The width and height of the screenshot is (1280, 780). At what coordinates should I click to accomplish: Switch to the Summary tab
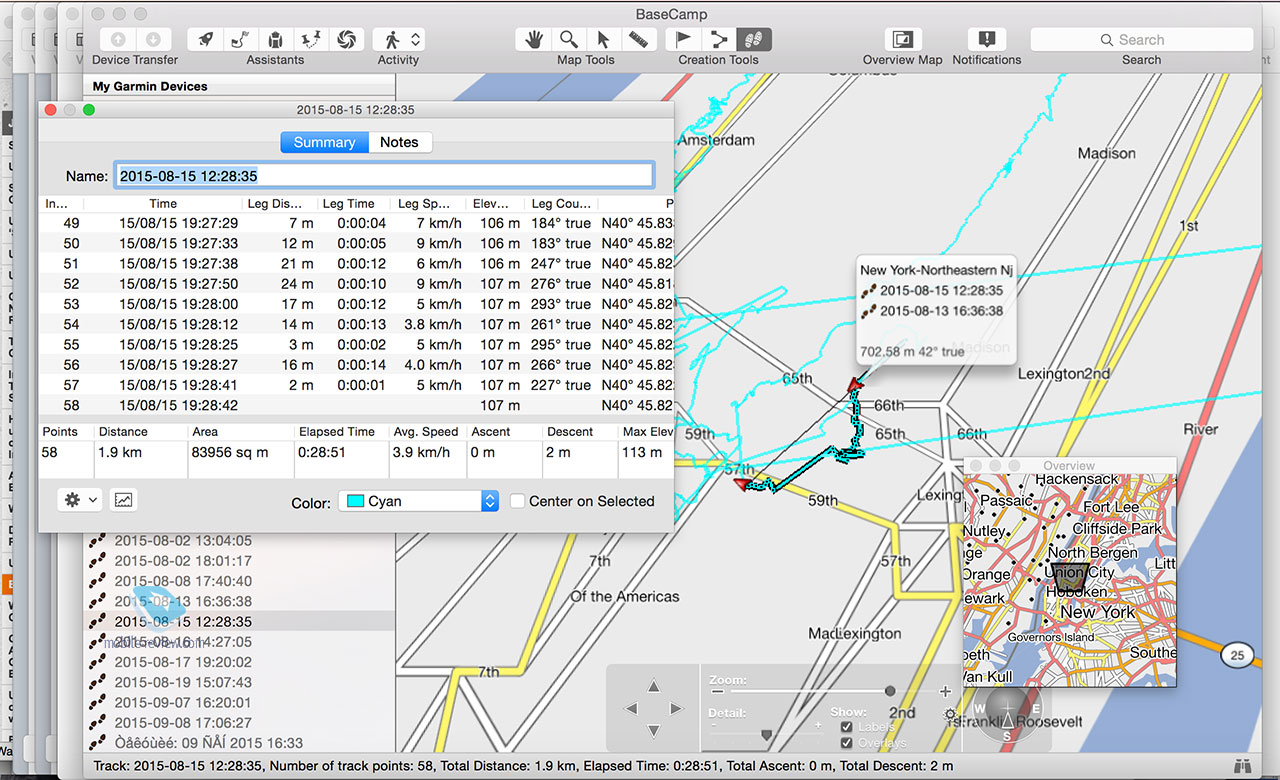[x=324, y=142]
